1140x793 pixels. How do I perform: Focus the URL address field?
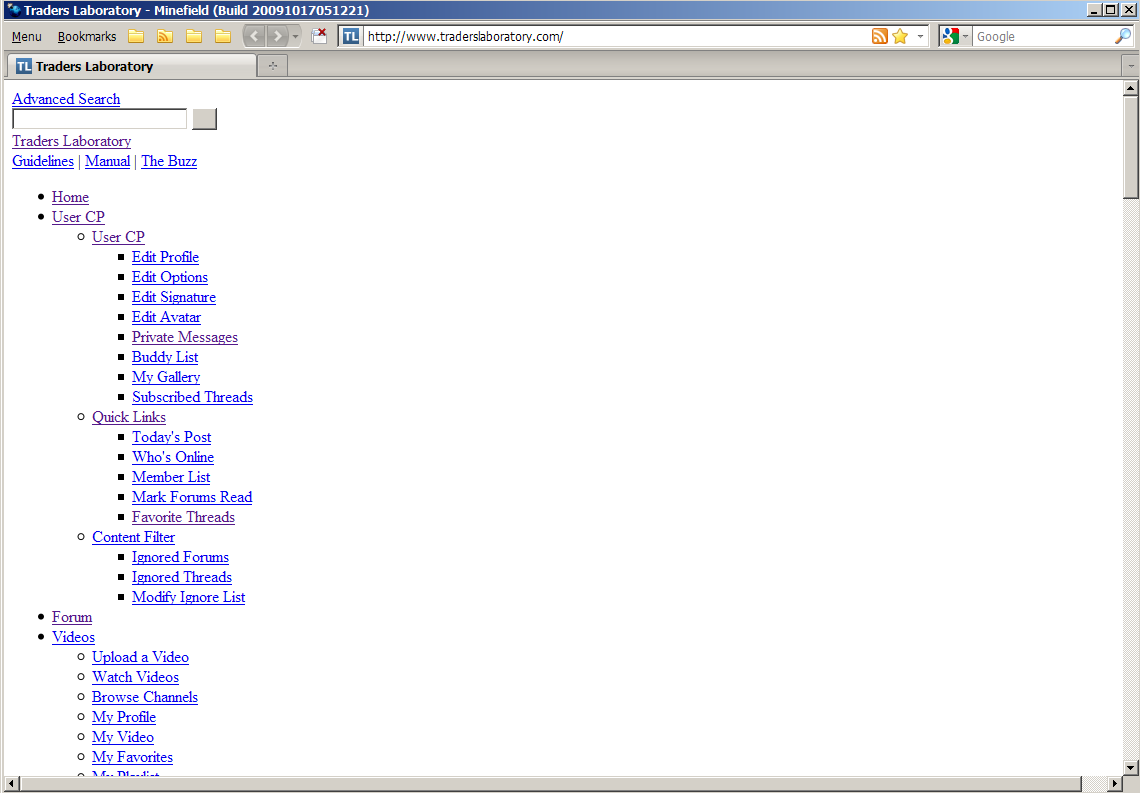coord(617,36)
